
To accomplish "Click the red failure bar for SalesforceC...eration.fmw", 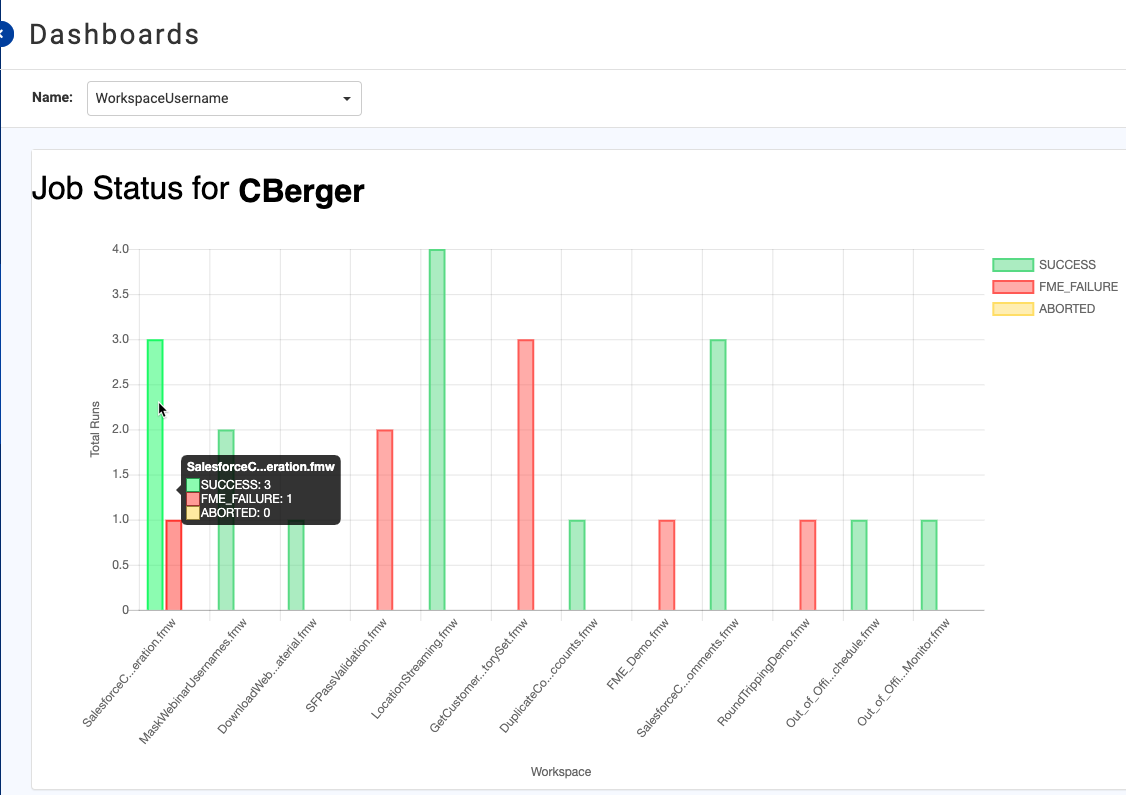I will 173,565.
